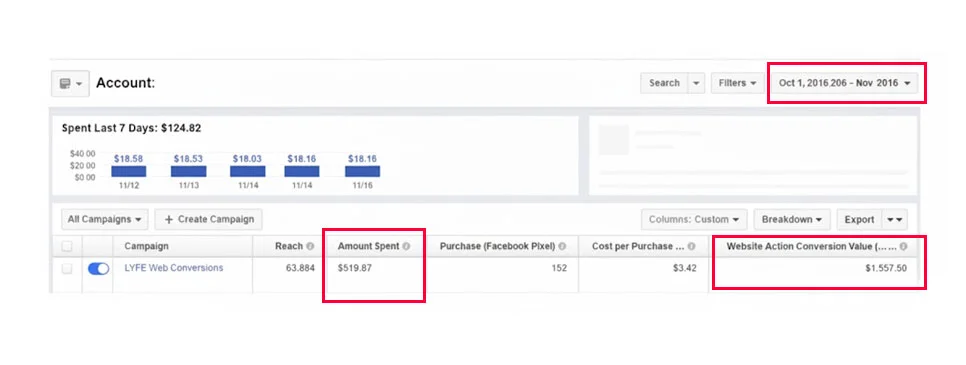
Task: Click the Export button
Action: [859, 219]
